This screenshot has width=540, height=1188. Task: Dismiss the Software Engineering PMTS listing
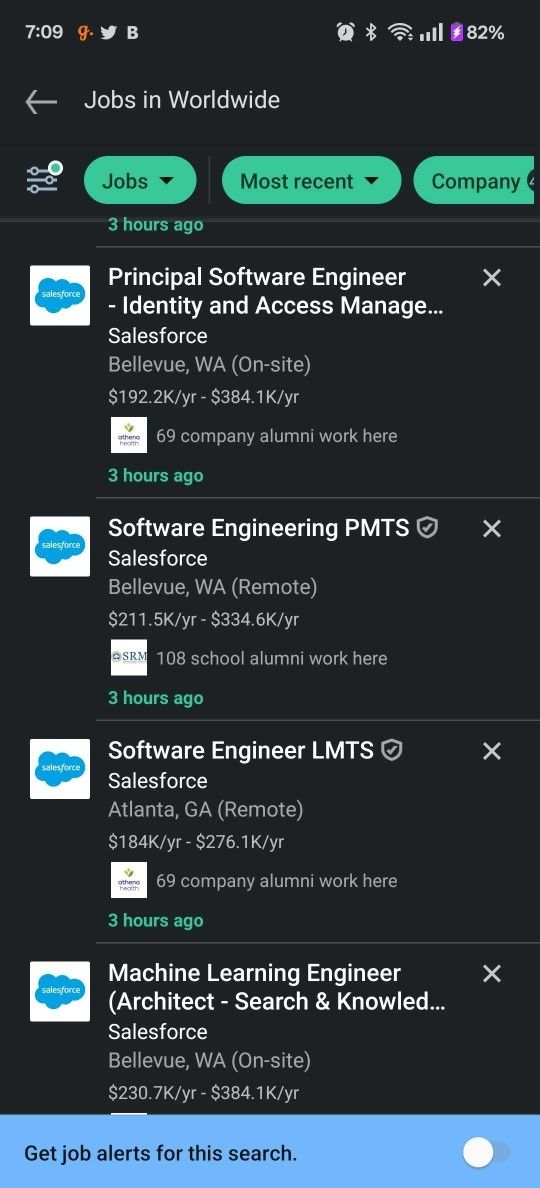[492, 528]
